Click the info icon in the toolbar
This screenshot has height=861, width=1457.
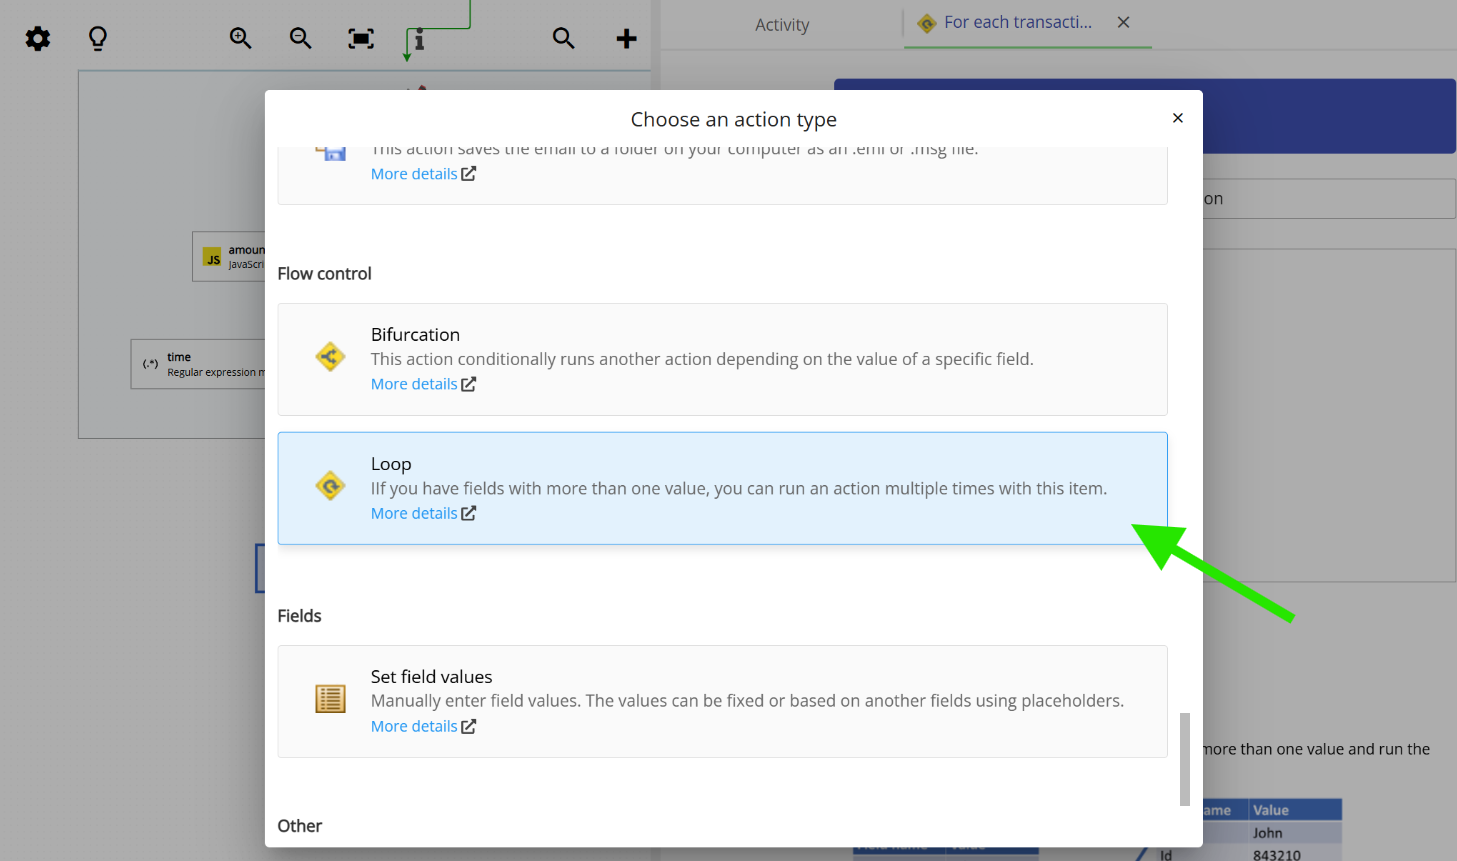pyautogui.click(x=419, y=38)
